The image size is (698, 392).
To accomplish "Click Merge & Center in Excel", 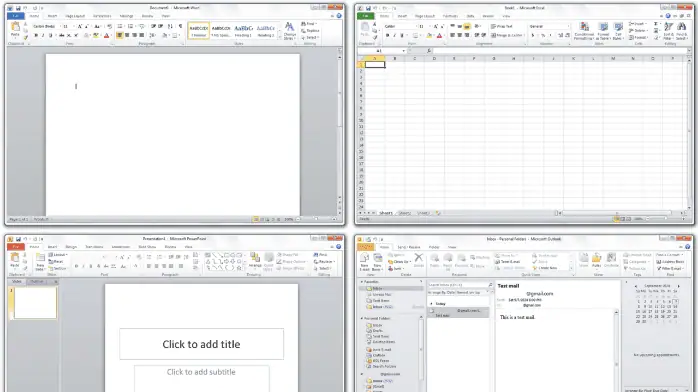I will 507,35.
